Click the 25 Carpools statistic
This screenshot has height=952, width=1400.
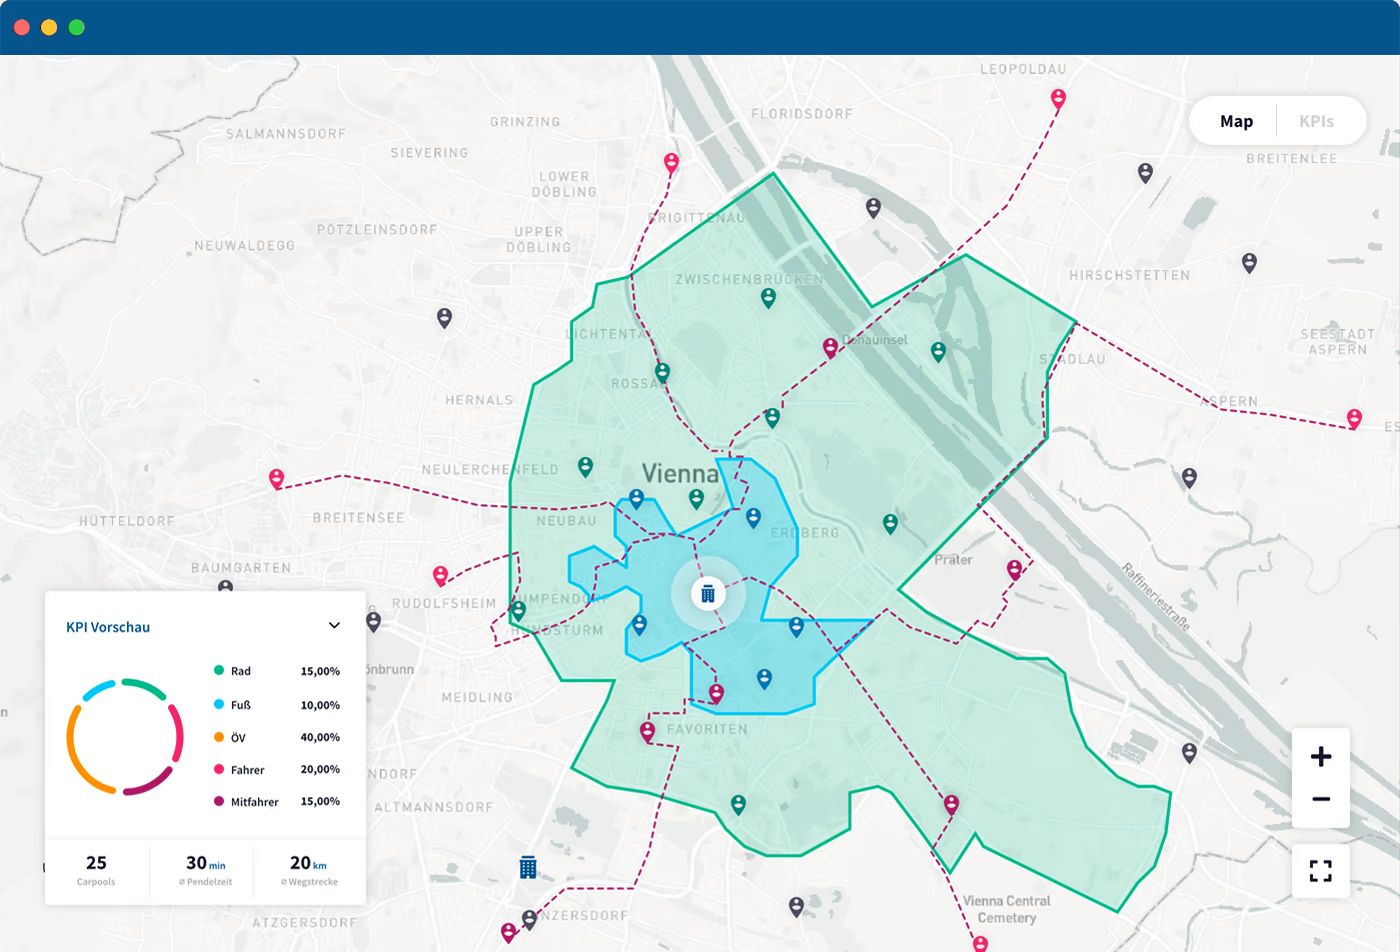point(96,869)
